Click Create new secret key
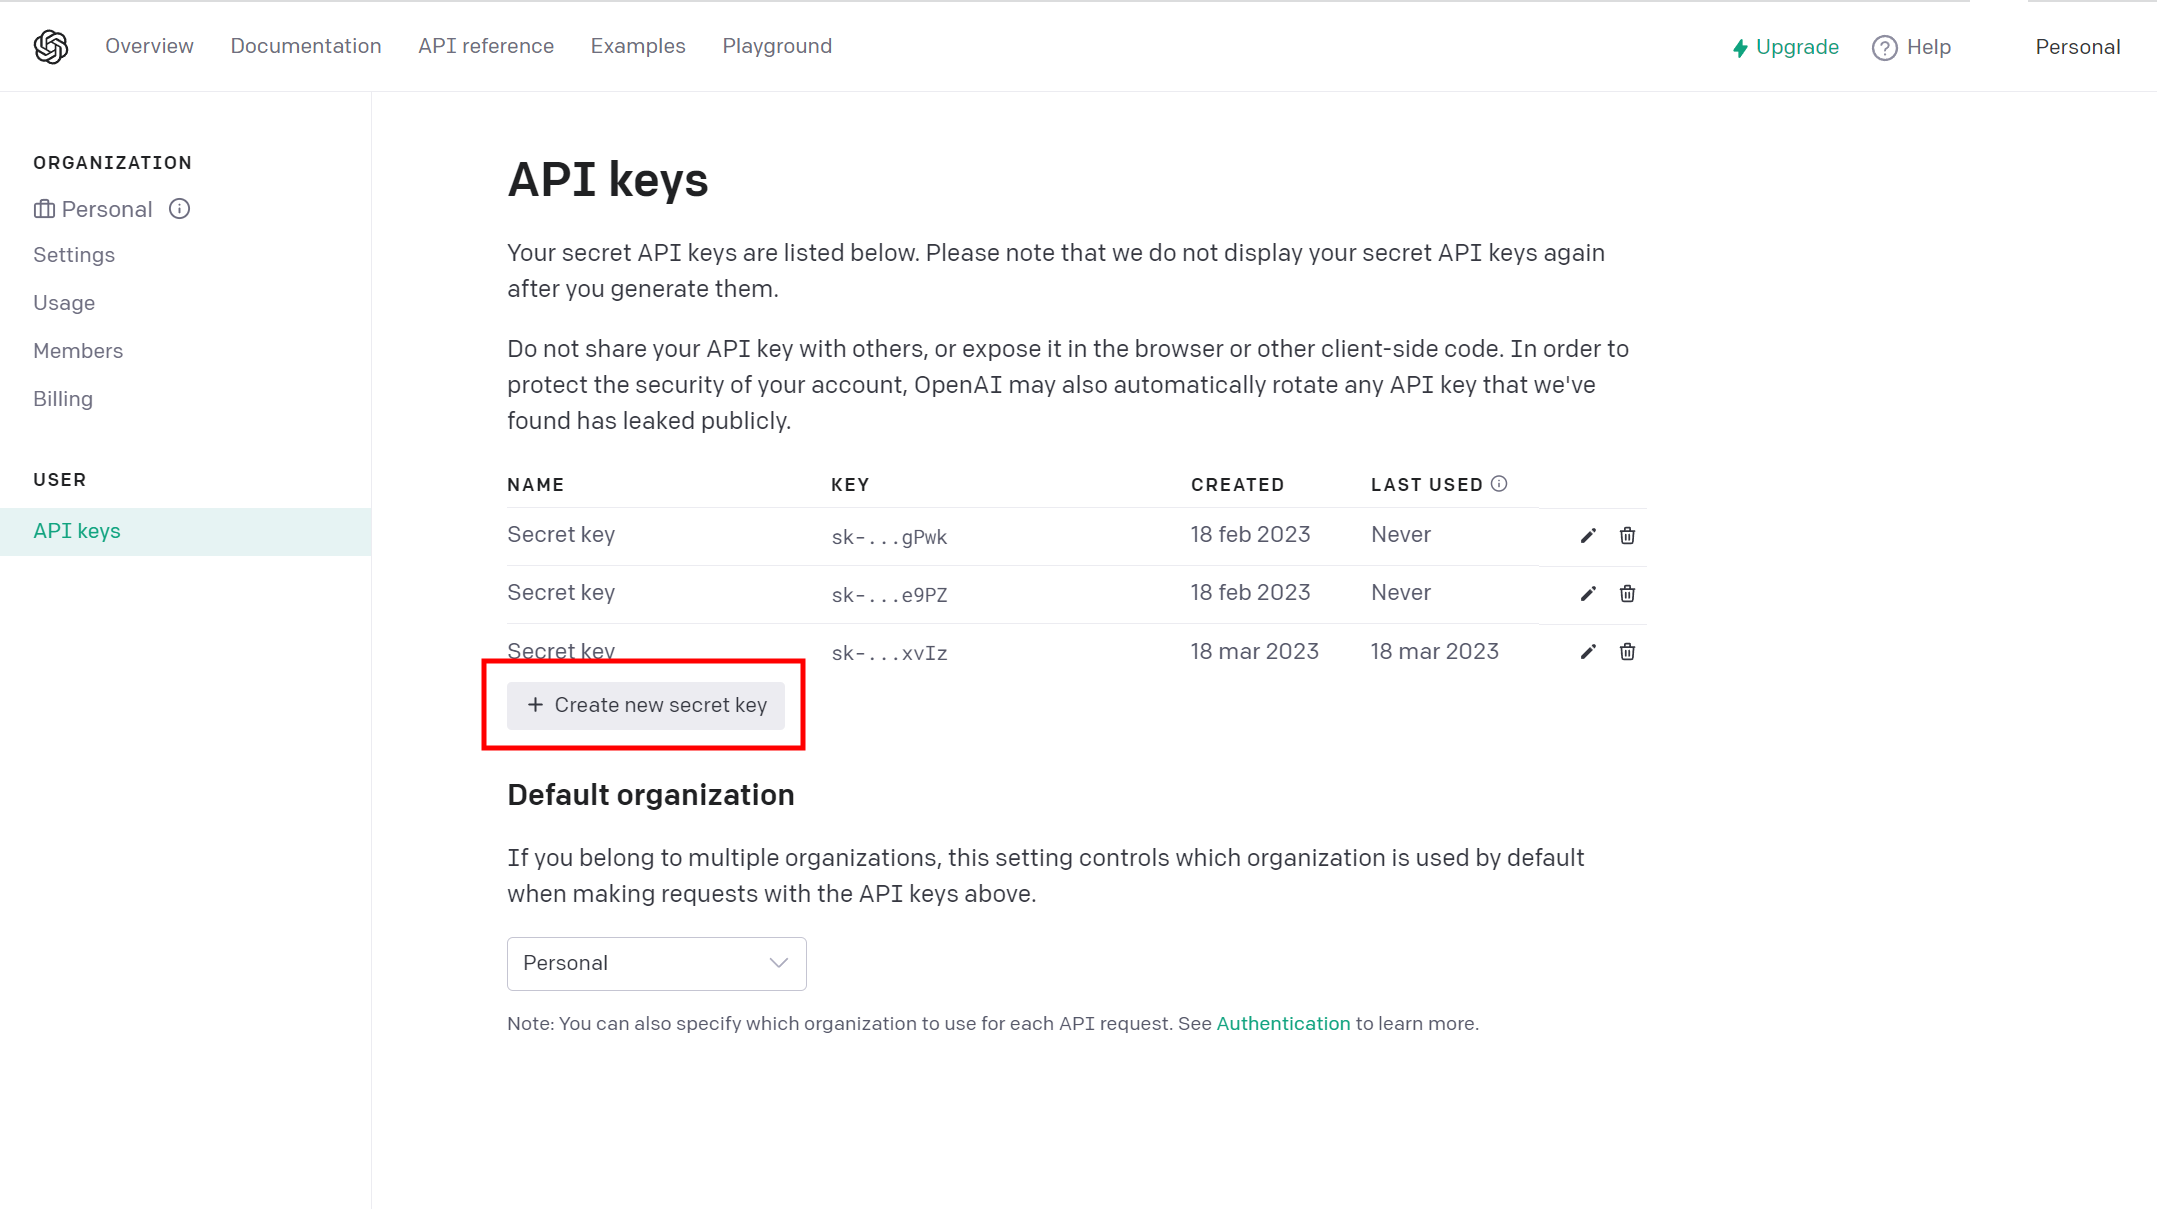 [x=644, y=704]
